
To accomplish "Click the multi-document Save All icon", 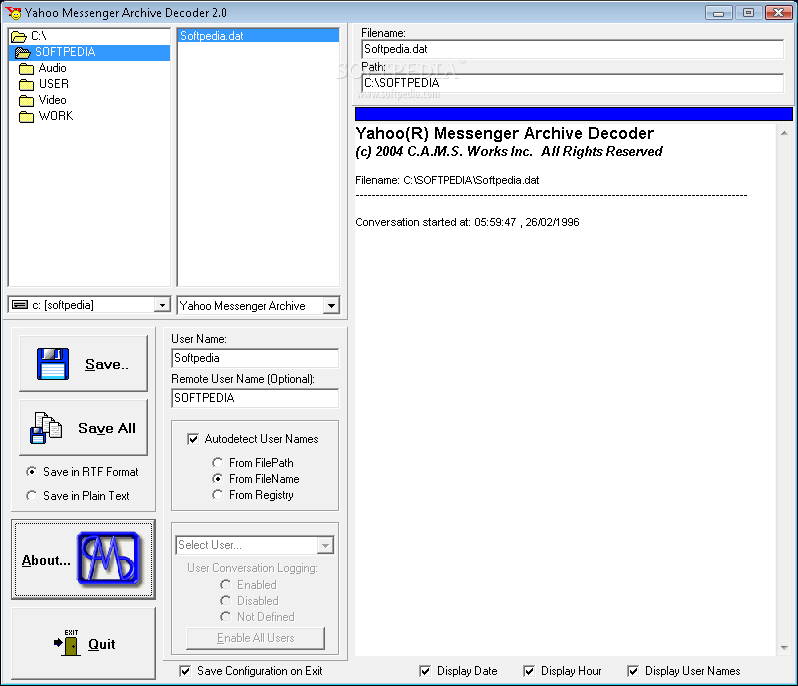I will [46, 428].
